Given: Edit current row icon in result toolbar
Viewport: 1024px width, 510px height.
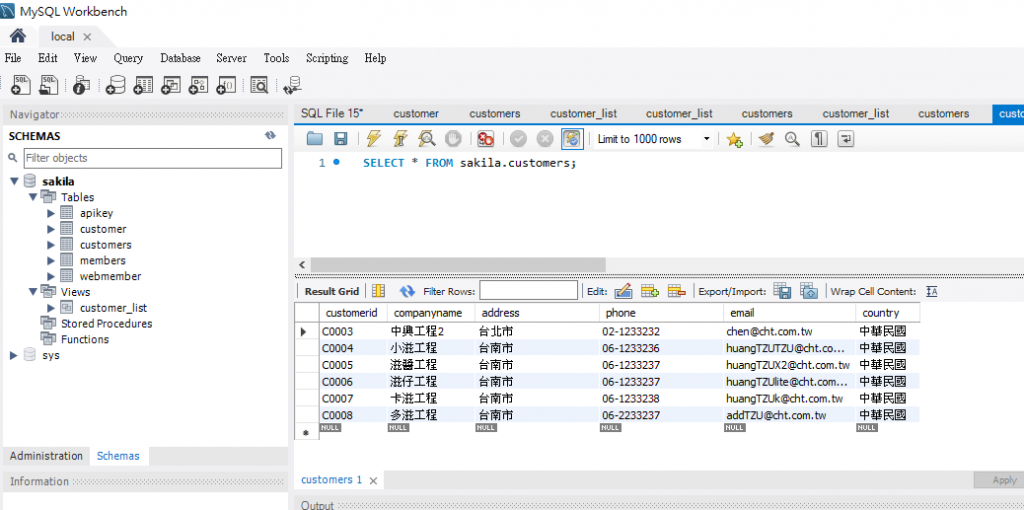Looking at the screenshot, I should click(623, 291).
